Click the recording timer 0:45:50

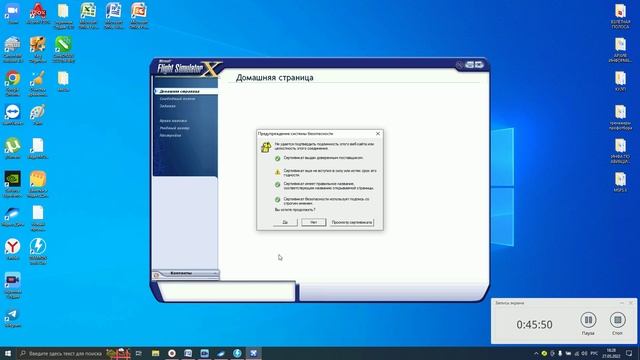[534, 324]
